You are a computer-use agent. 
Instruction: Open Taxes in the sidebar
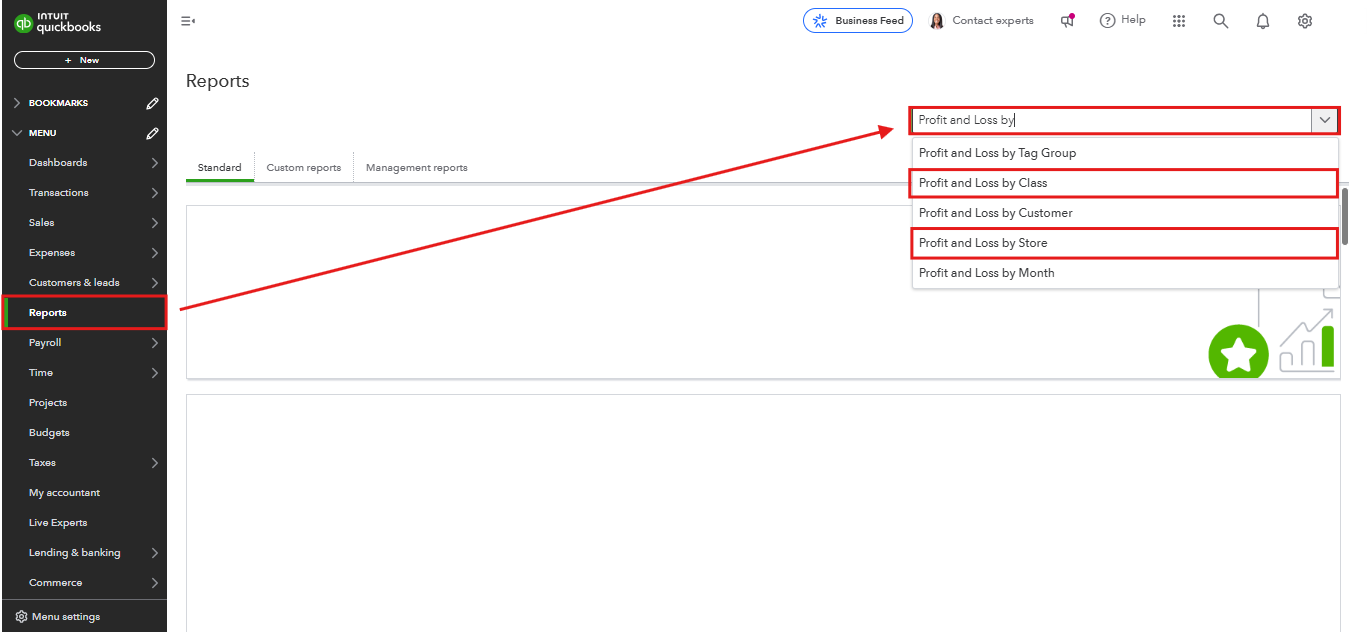(x=42, y=463)
